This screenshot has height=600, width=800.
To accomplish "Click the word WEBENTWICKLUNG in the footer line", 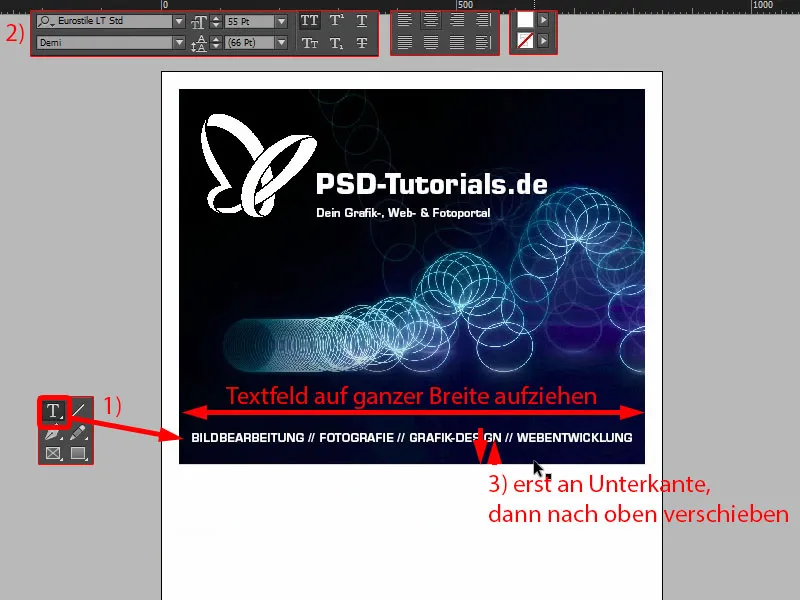I will coord(574,438).
